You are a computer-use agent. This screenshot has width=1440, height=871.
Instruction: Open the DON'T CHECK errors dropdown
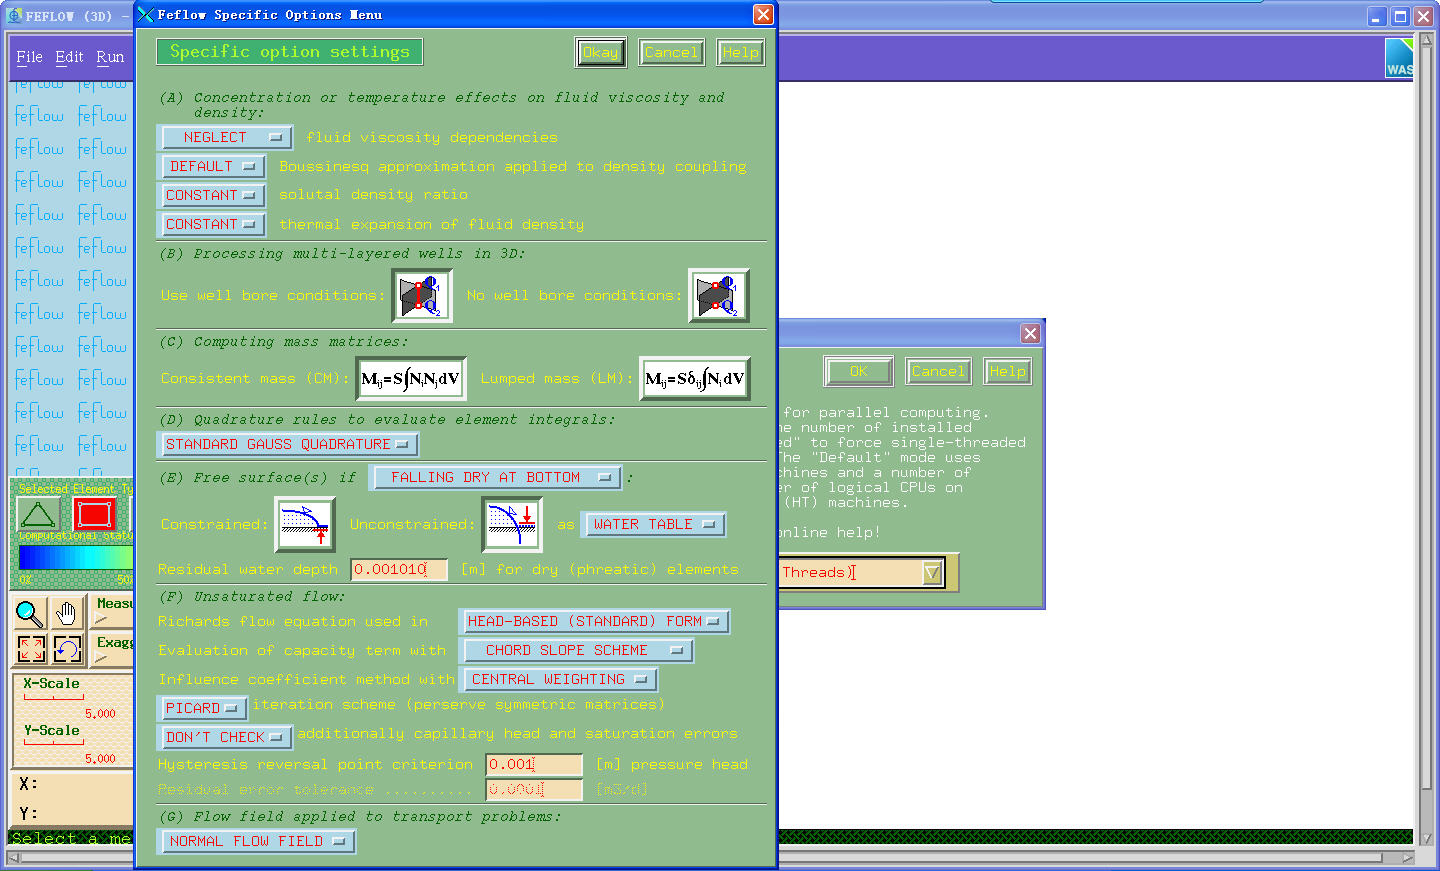tap(225, 737)
